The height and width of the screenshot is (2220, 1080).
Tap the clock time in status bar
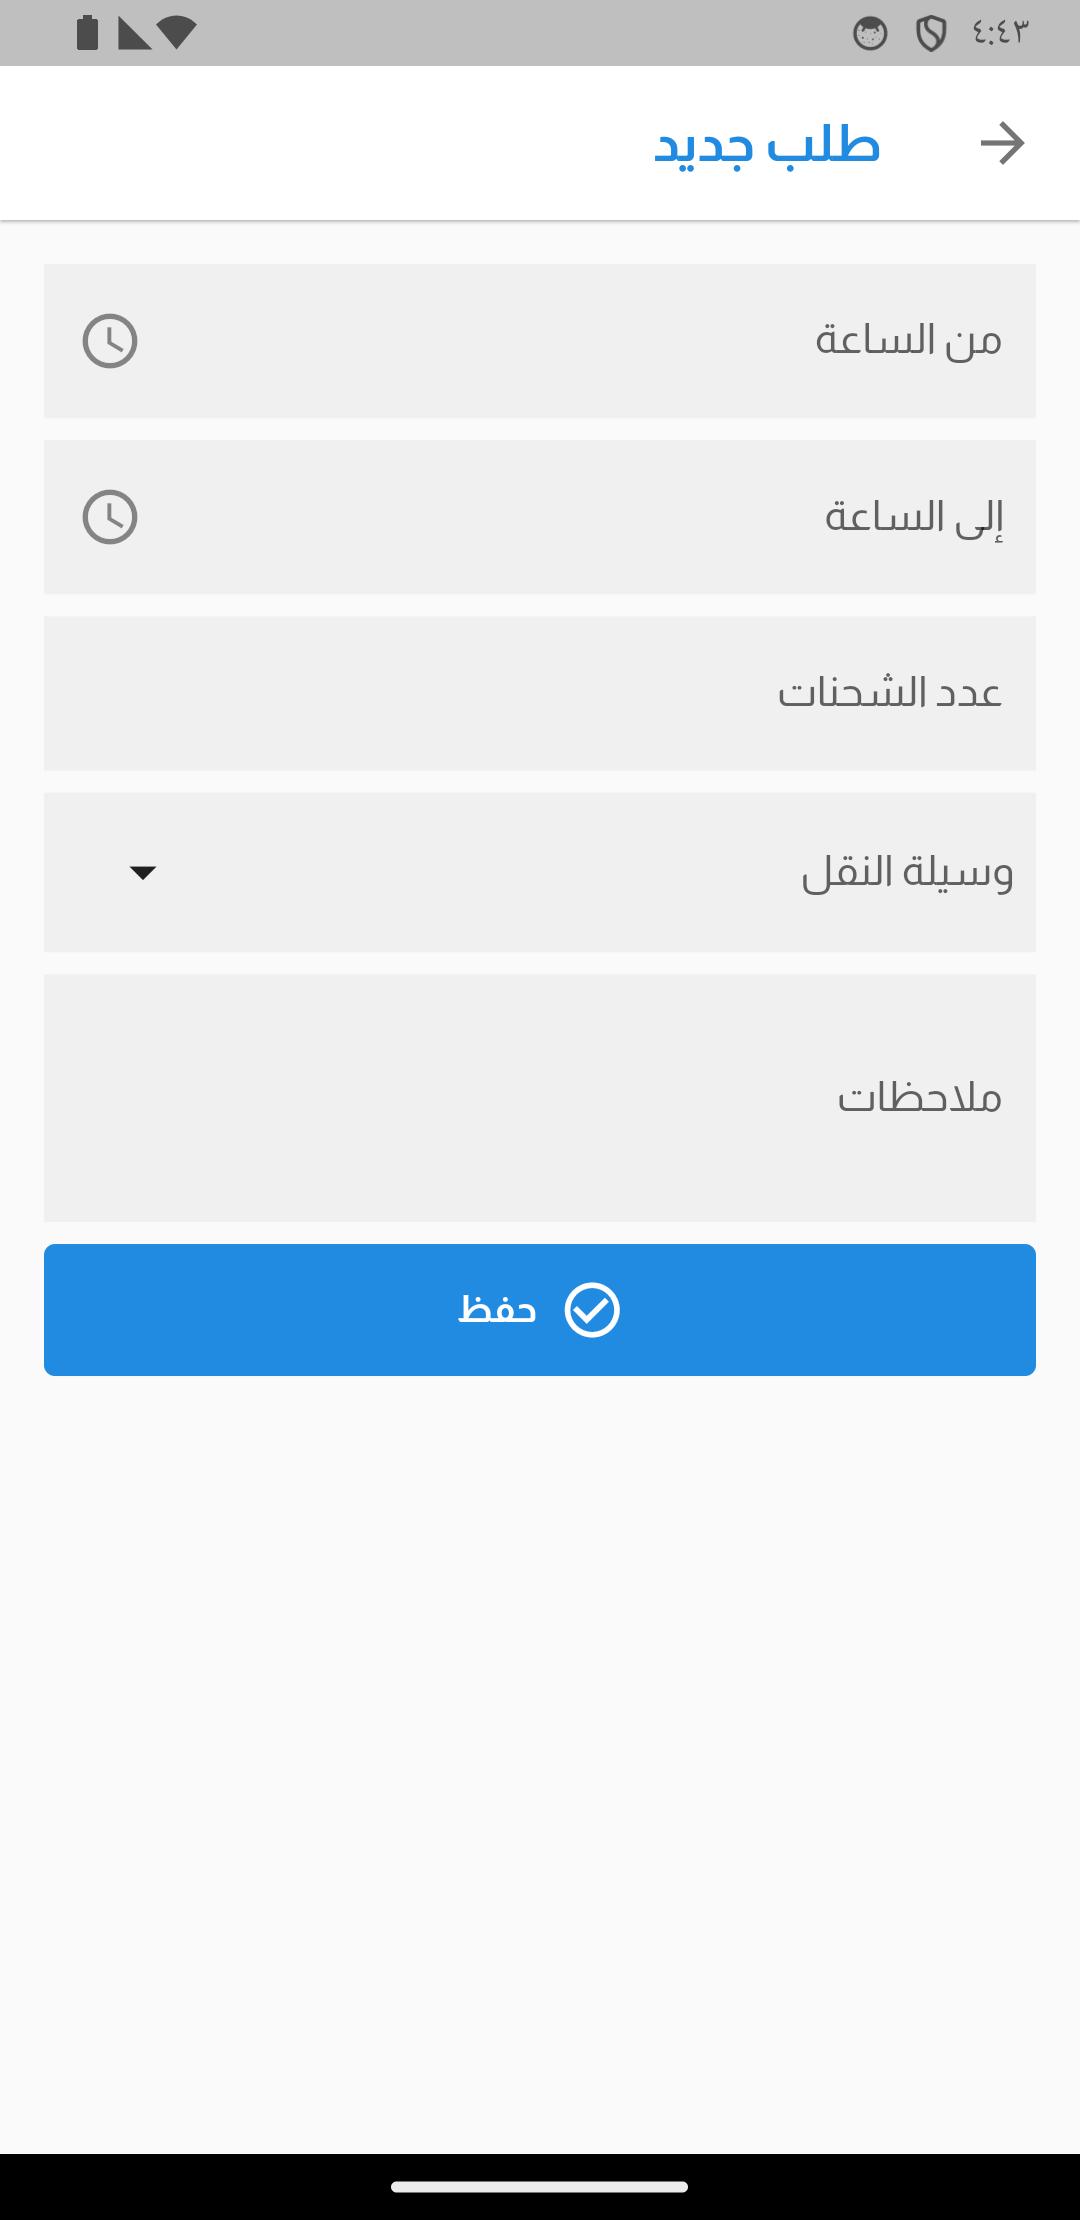point(1000,33)
